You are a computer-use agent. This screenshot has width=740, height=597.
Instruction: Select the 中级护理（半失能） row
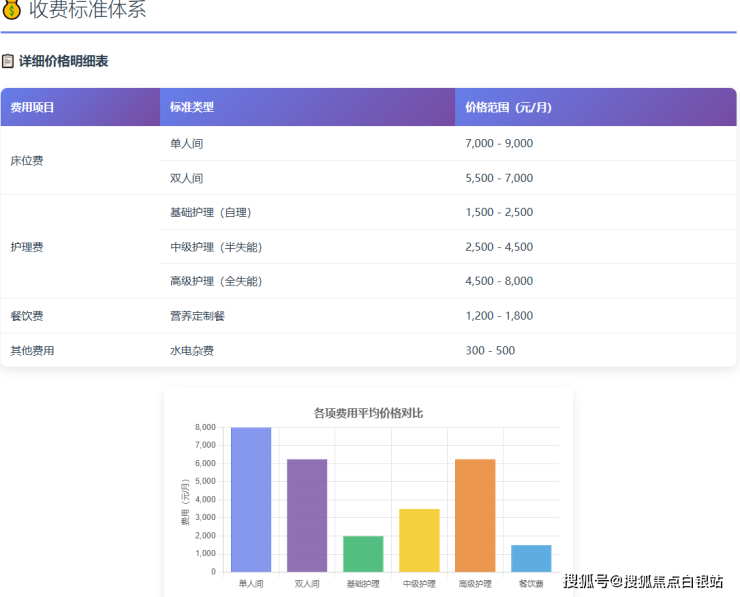tap(216, 247)
